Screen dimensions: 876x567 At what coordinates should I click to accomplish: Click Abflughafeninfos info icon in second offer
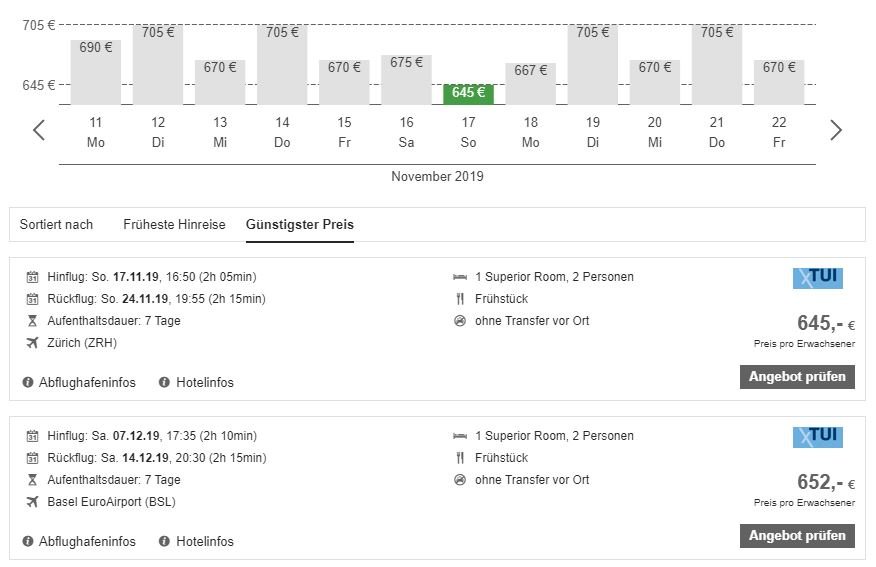28,541
